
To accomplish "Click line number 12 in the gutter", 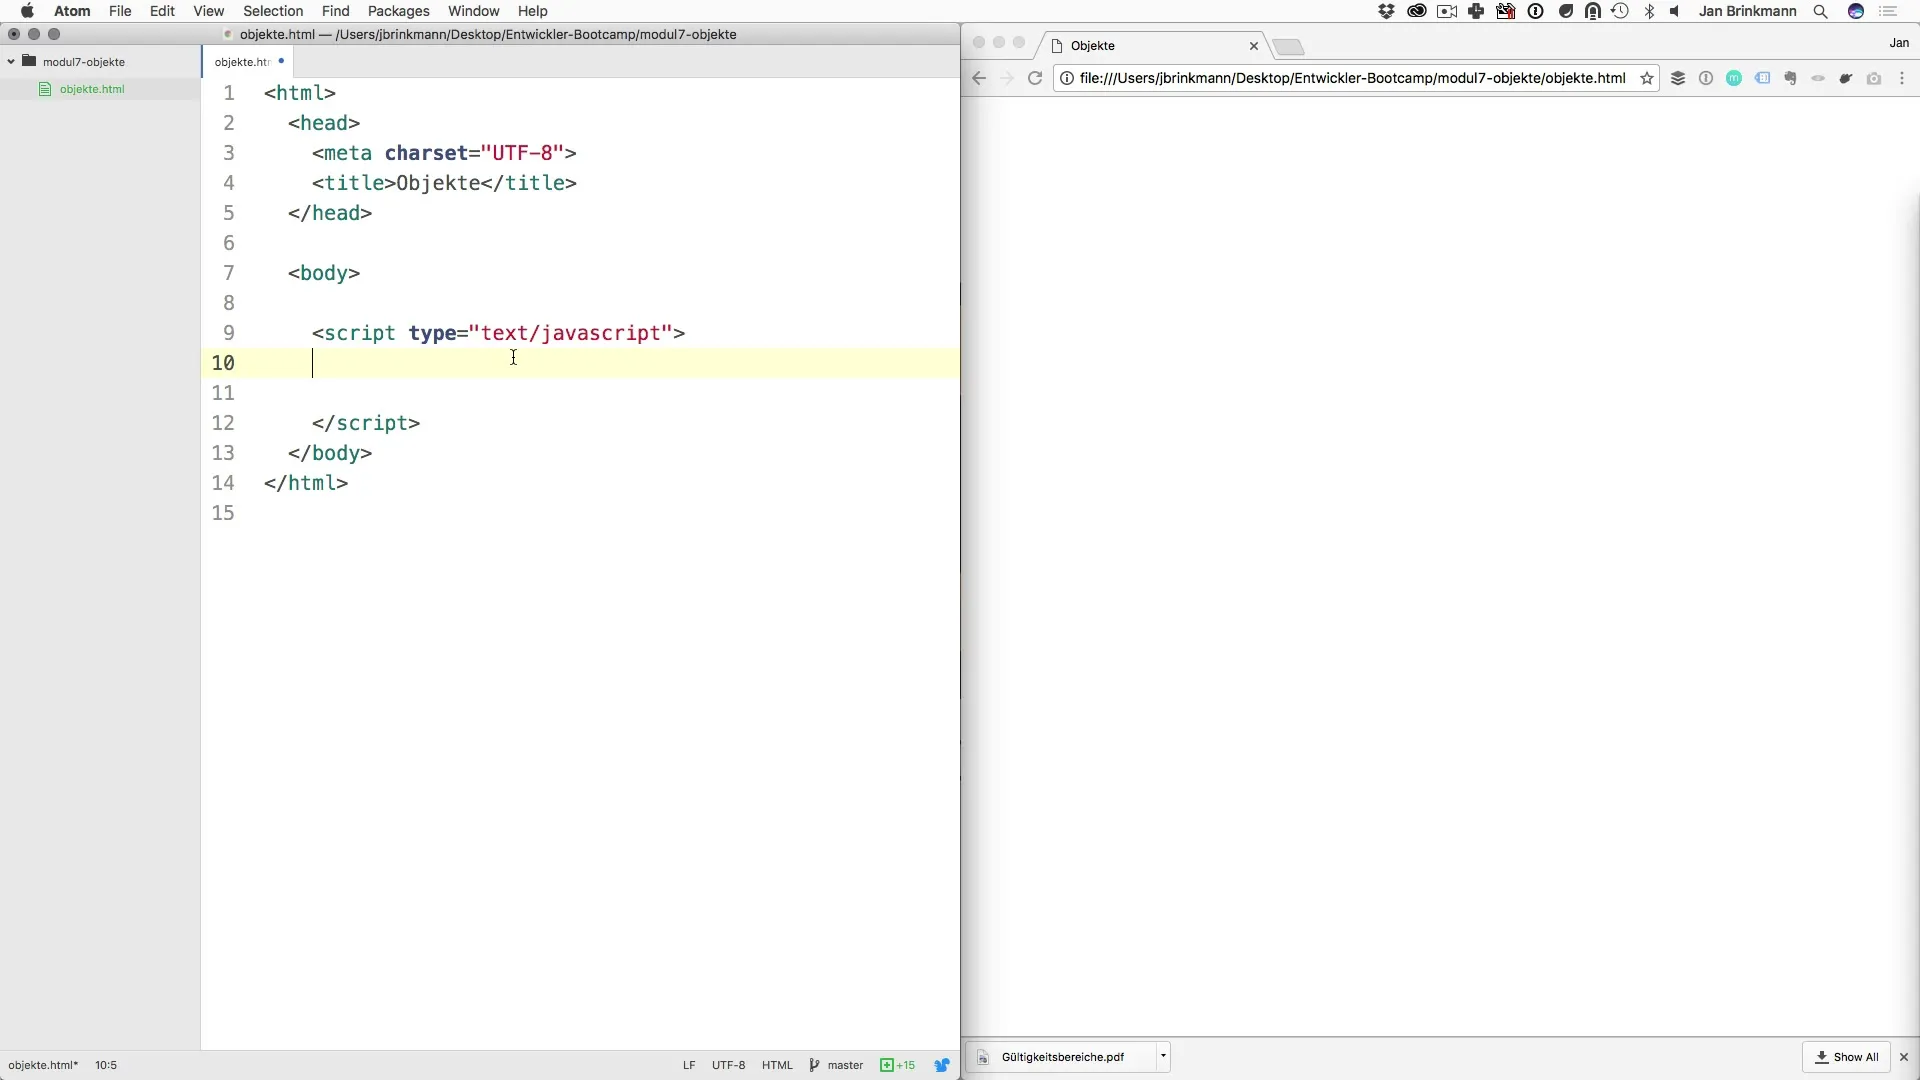I will pyautogui.click(x=223, y=423).
